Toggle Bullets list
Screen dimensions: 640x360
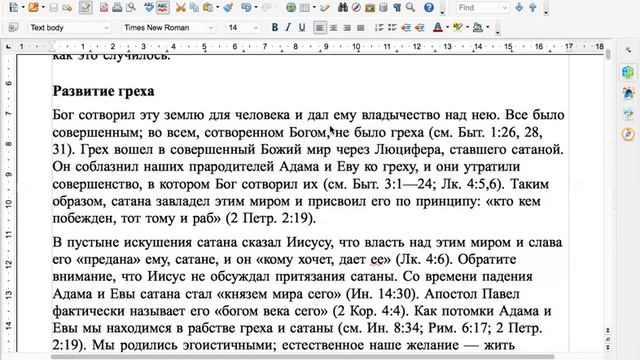392,27
